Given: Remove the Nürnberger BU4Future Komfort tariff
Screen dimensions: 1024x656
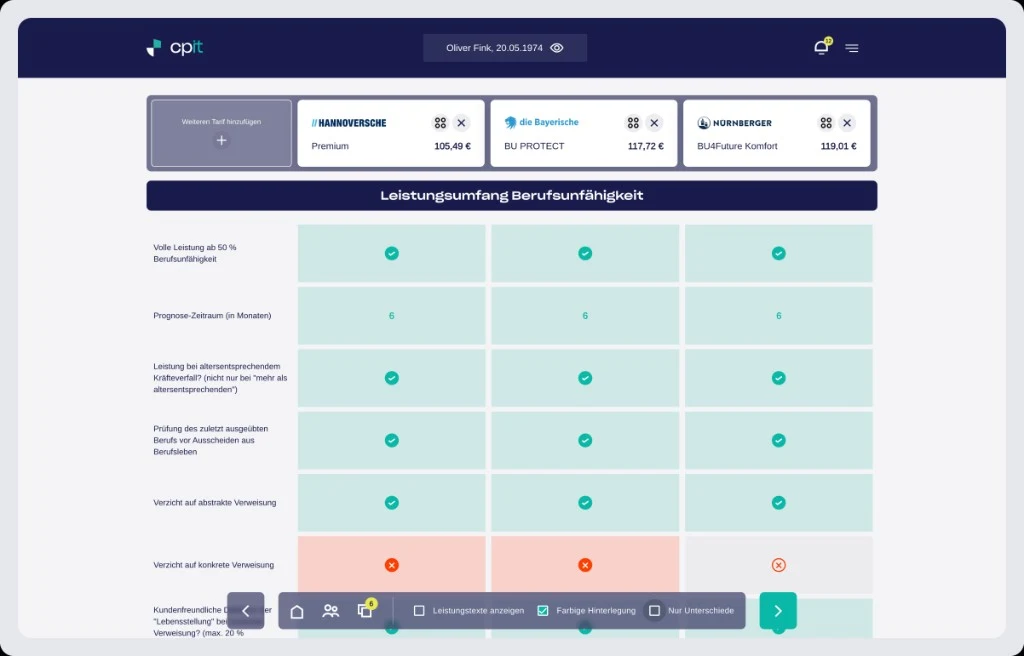Looking at the screenshot, I should (x=847, y=123).
